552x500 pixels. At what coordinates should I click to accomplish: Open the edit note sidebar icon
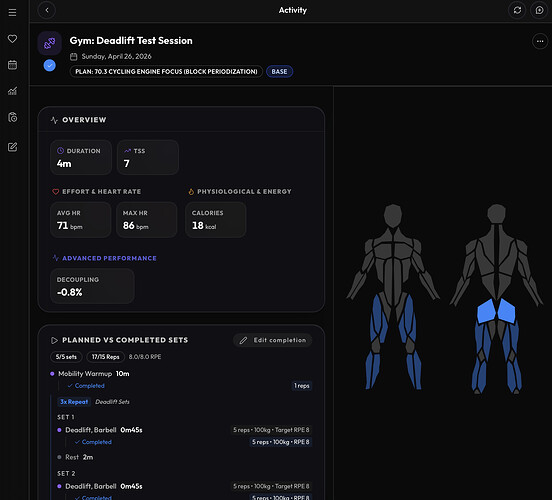coord(12,147)
